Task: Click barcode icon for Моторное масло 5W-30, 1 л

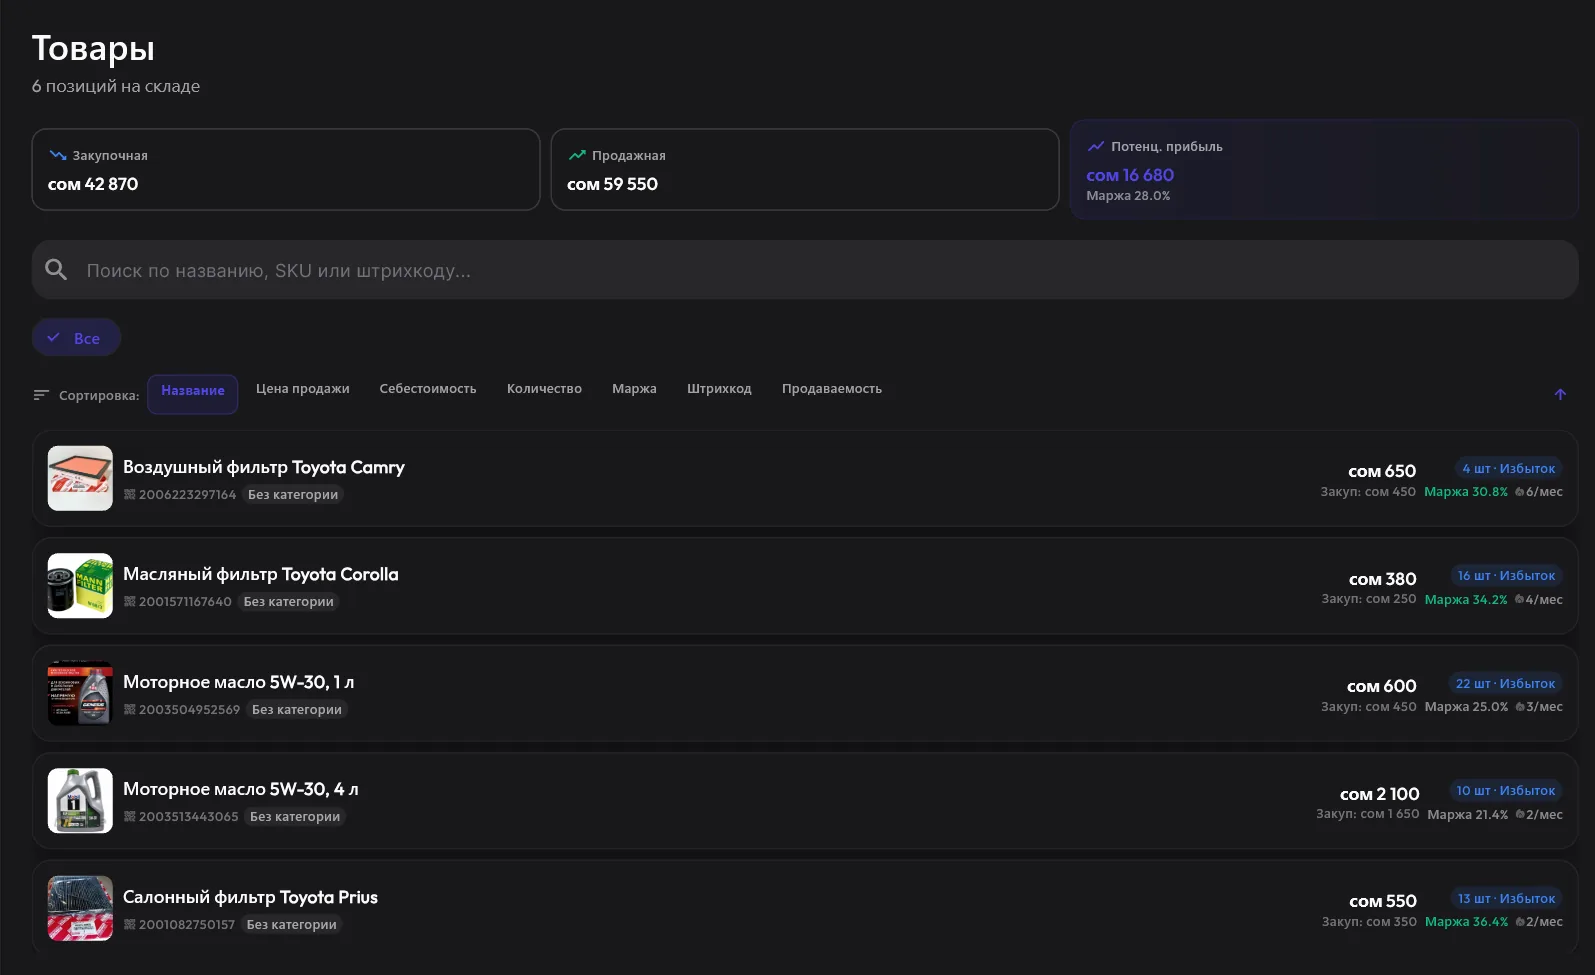Action: click(129, 710)
